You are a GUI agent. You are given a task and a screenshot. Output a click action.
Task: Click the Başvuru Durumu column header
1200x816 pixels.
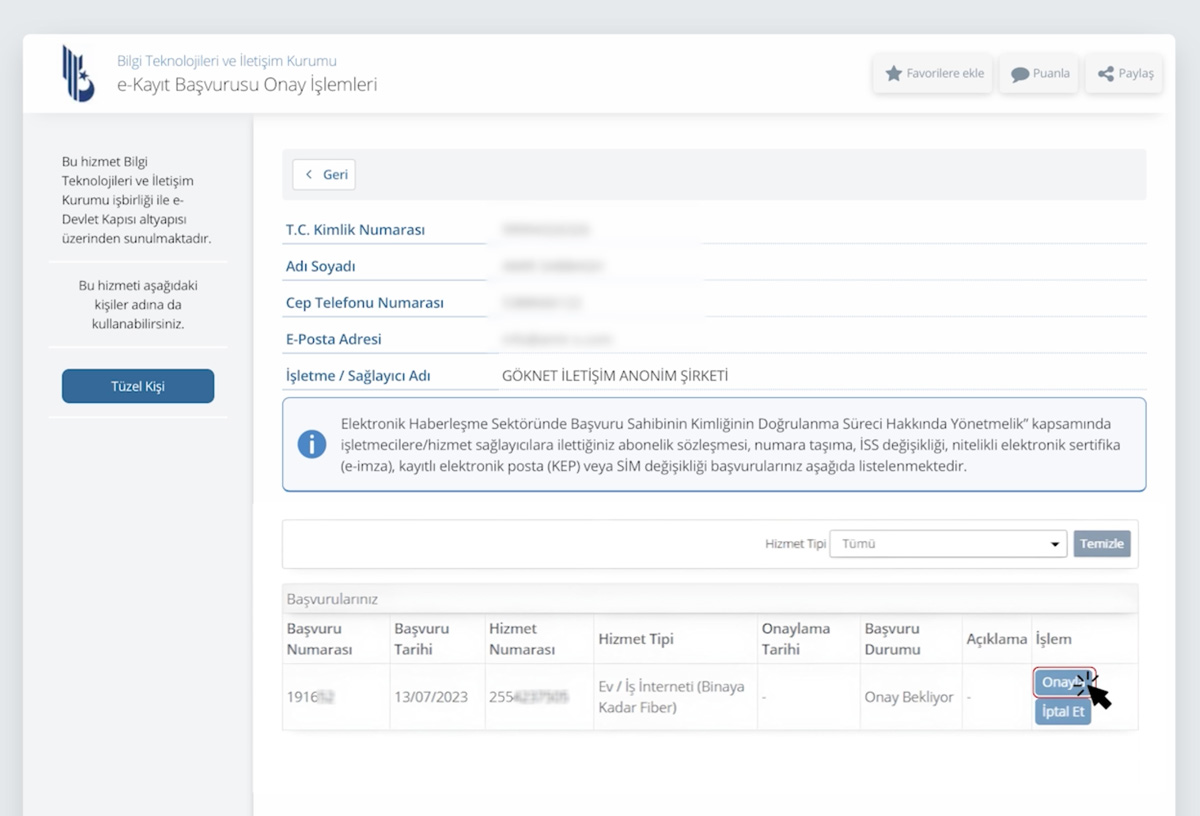(893, 639)
